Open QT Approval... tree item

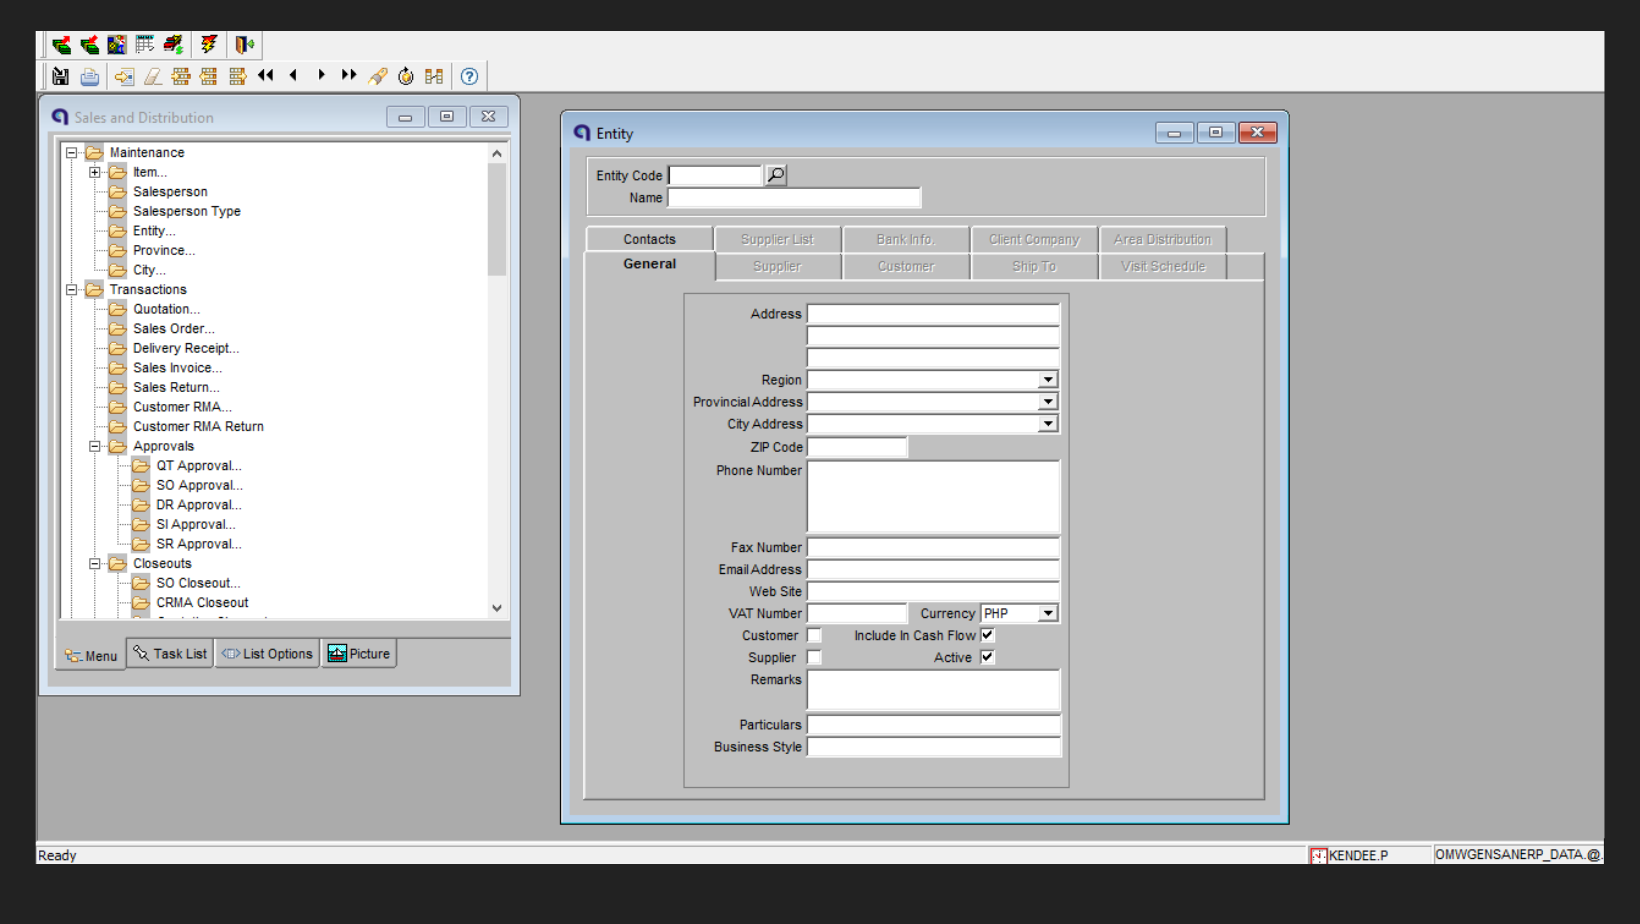pyautogui.click(x=199, y=466)
